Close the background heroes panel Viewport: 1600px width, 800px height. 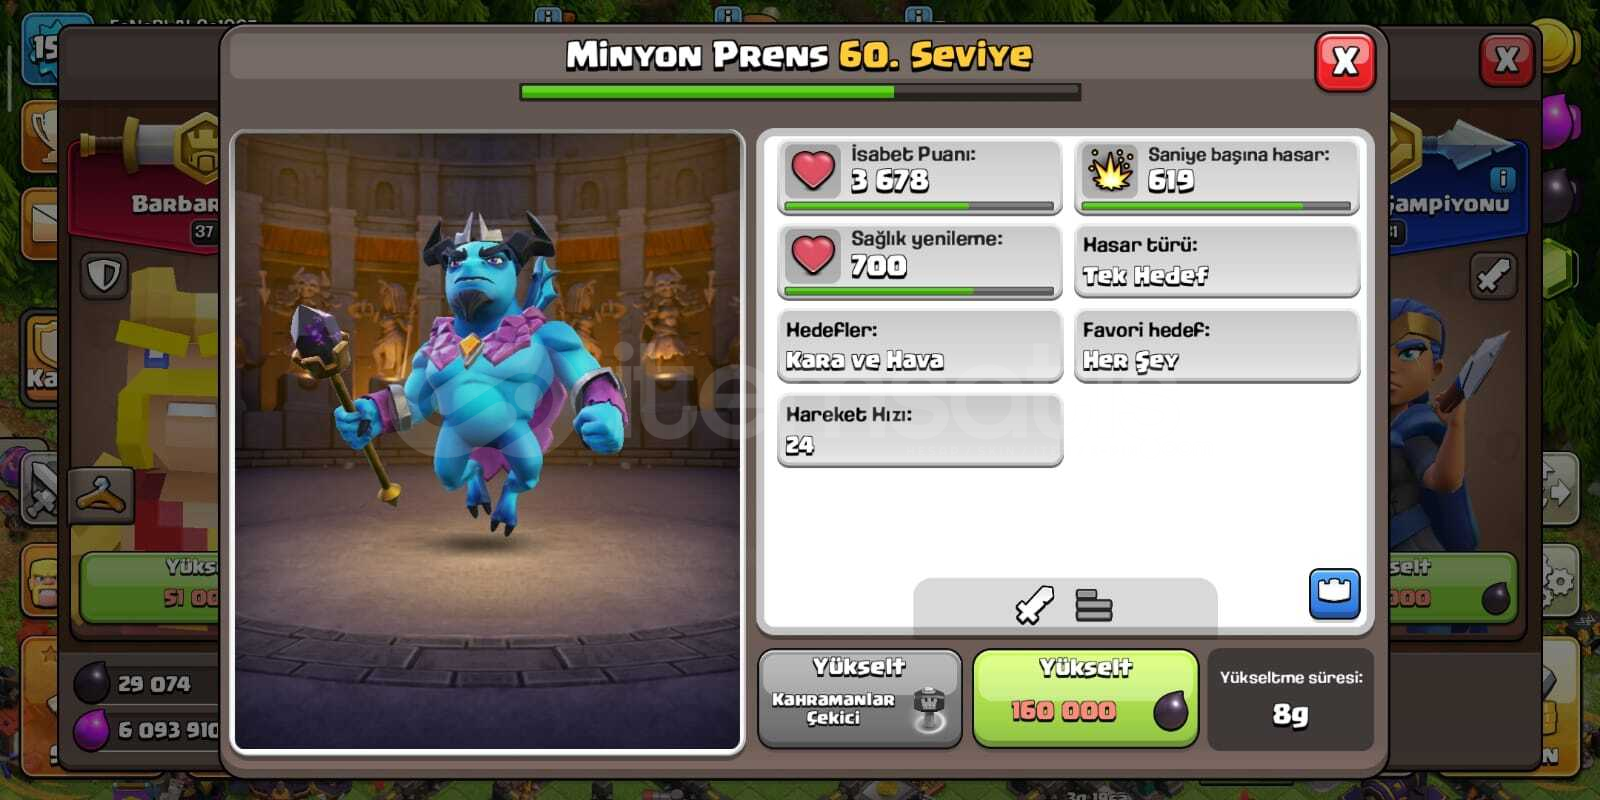coord(1507,60)
